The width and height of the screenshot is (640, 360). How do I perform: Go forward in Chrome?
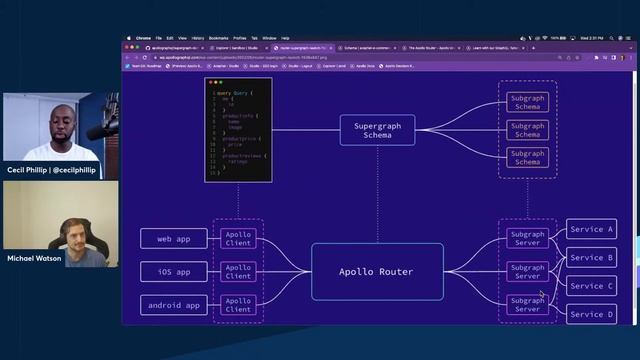136,58
